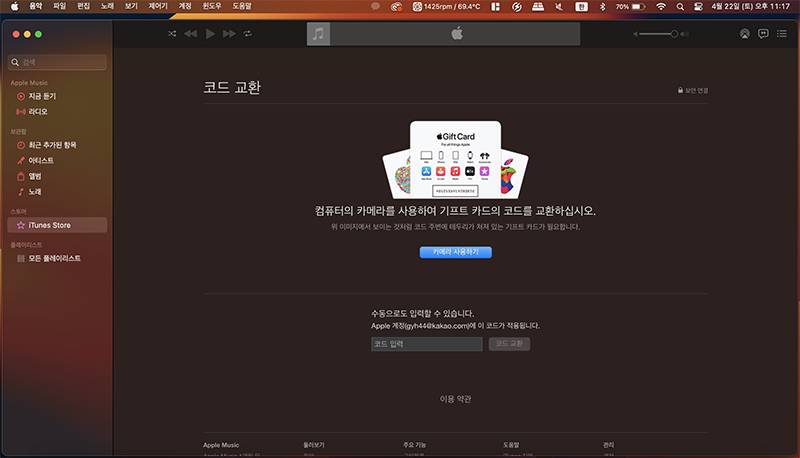Click the fan speed 1425rpm status item
The height and width of the screenshot is (458, 800).
coord(446,6)
